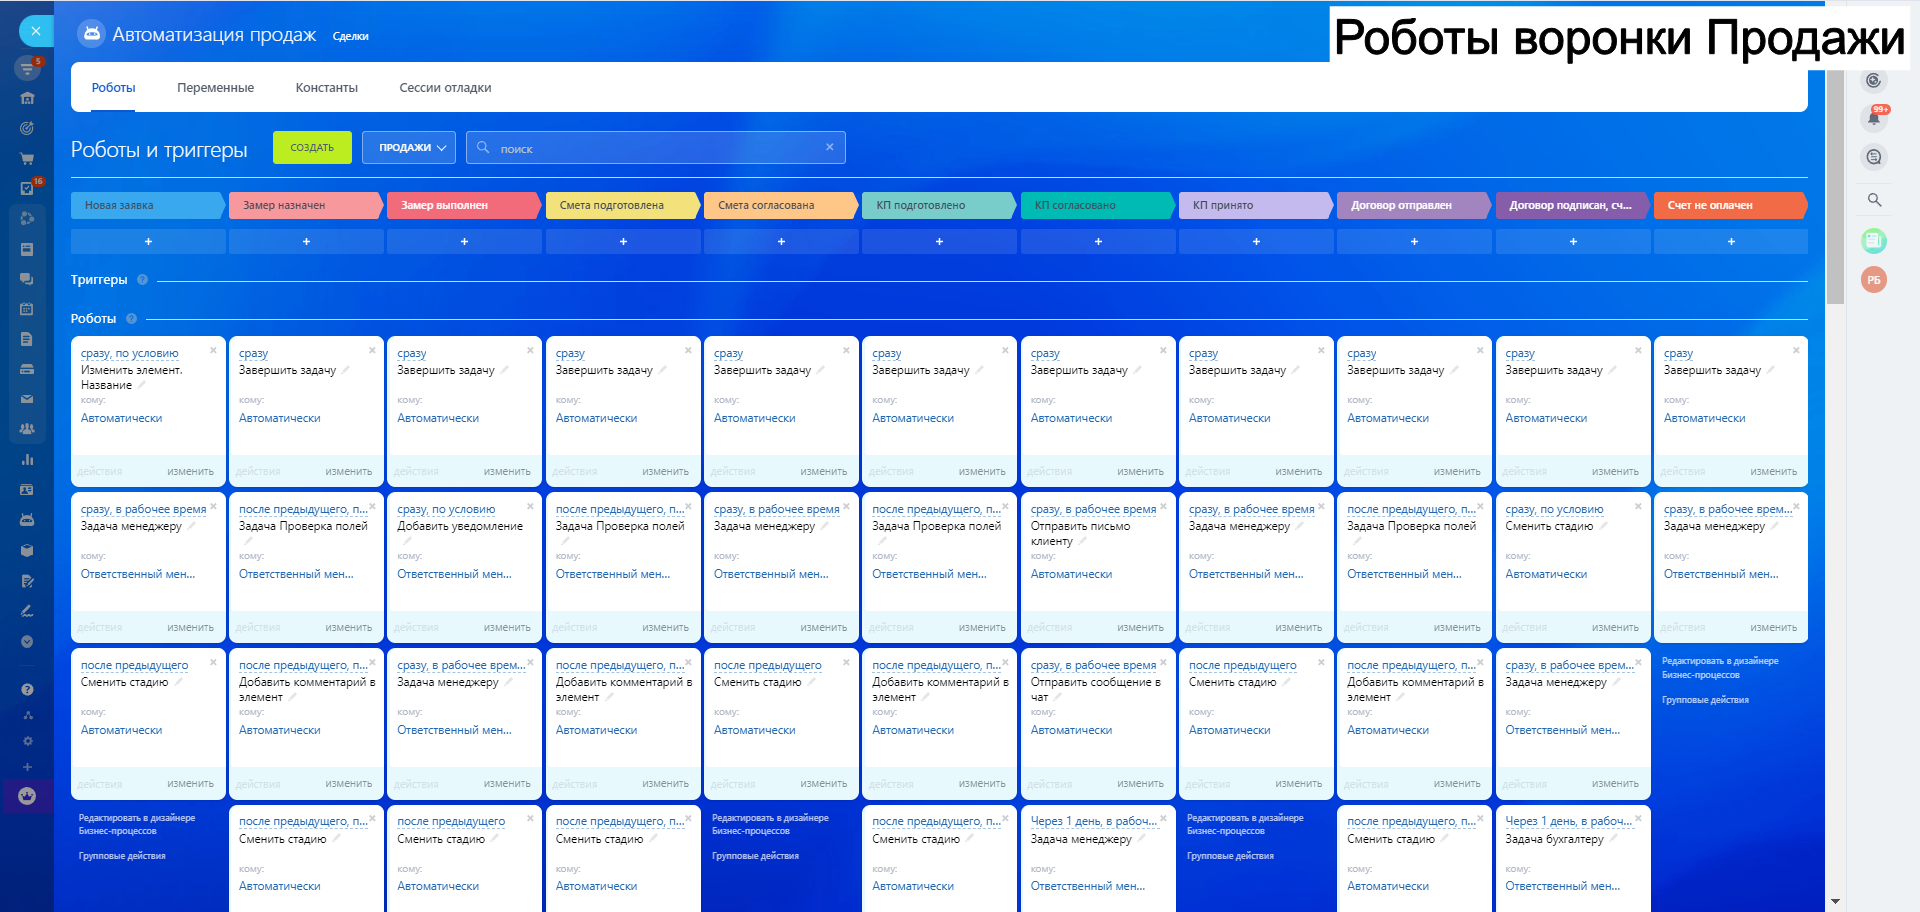The width and height of the screenshot is (1920, 912).
Task: Close the automation slider with the X button
Action: click(x=36, y=31)
